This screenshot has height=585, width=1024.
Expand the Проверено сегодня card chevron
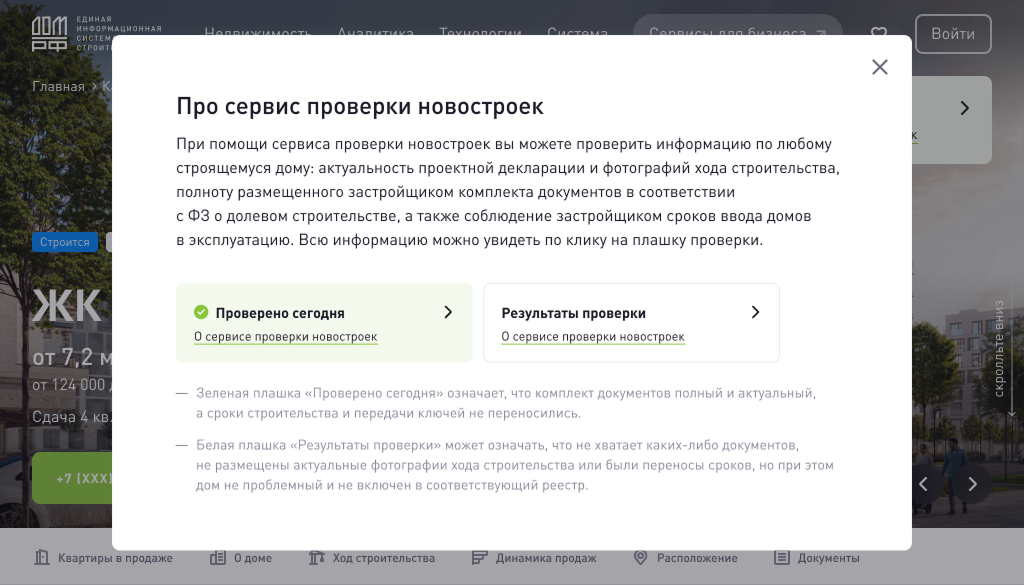tap(448, 313)
